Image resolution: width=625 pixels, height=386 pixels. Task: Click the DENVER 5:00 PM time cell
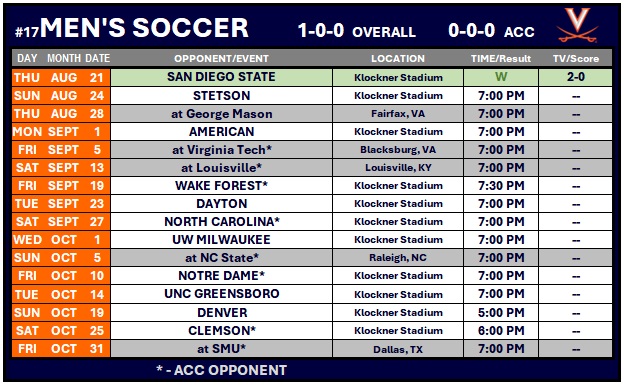[501, 313]
